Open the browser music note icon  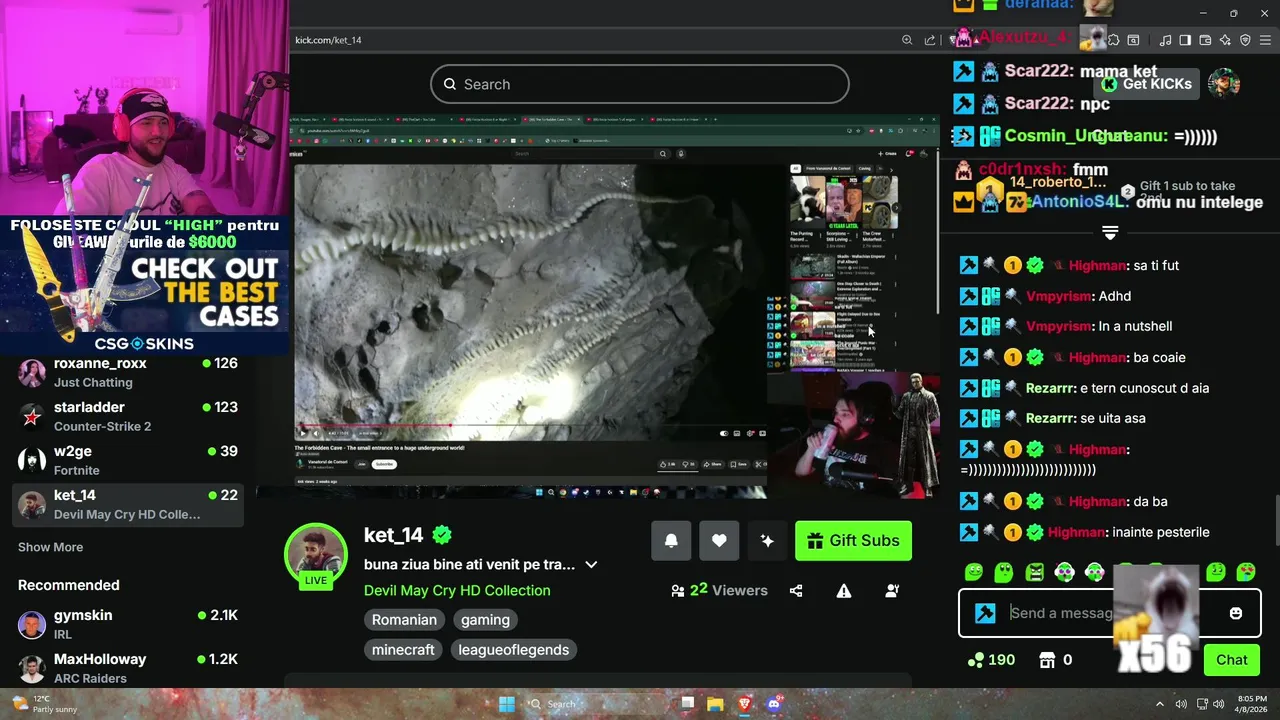[x=1165, y=40]
